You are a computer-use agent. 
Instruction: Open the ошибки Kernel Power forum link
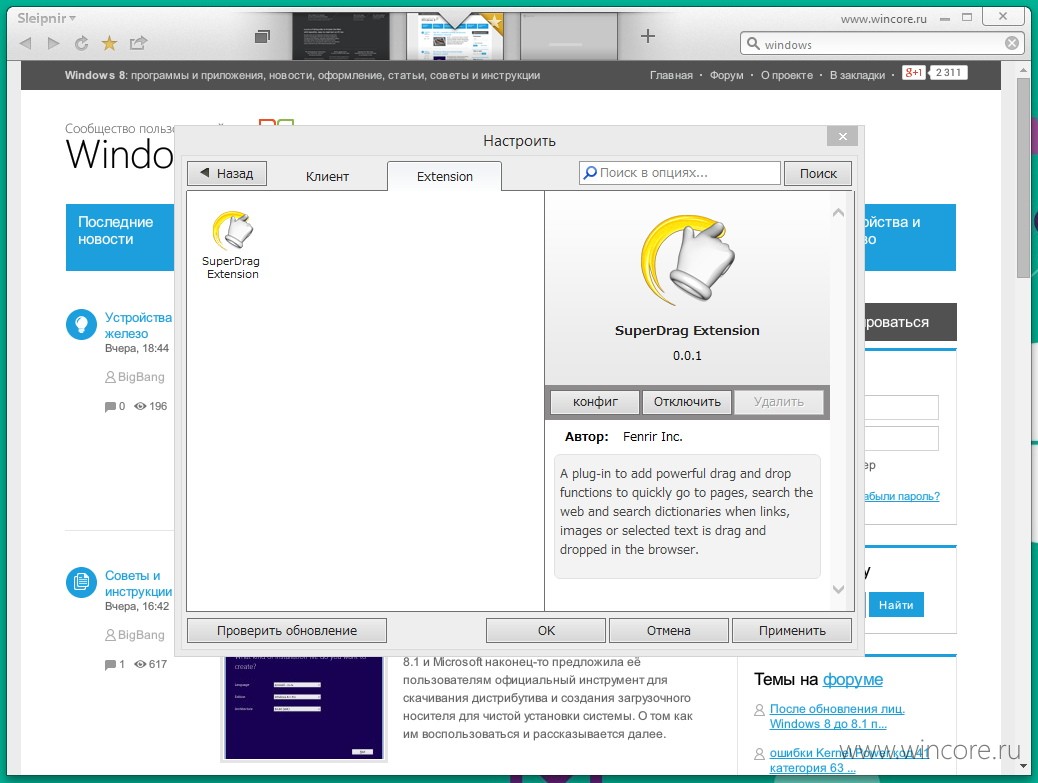[849, 760]
